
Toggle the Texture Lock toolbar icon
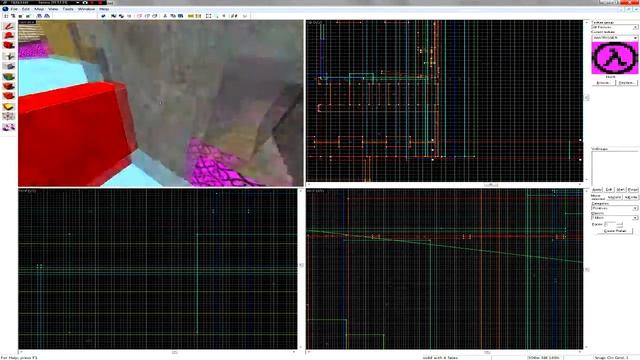[x=234, y=16]
